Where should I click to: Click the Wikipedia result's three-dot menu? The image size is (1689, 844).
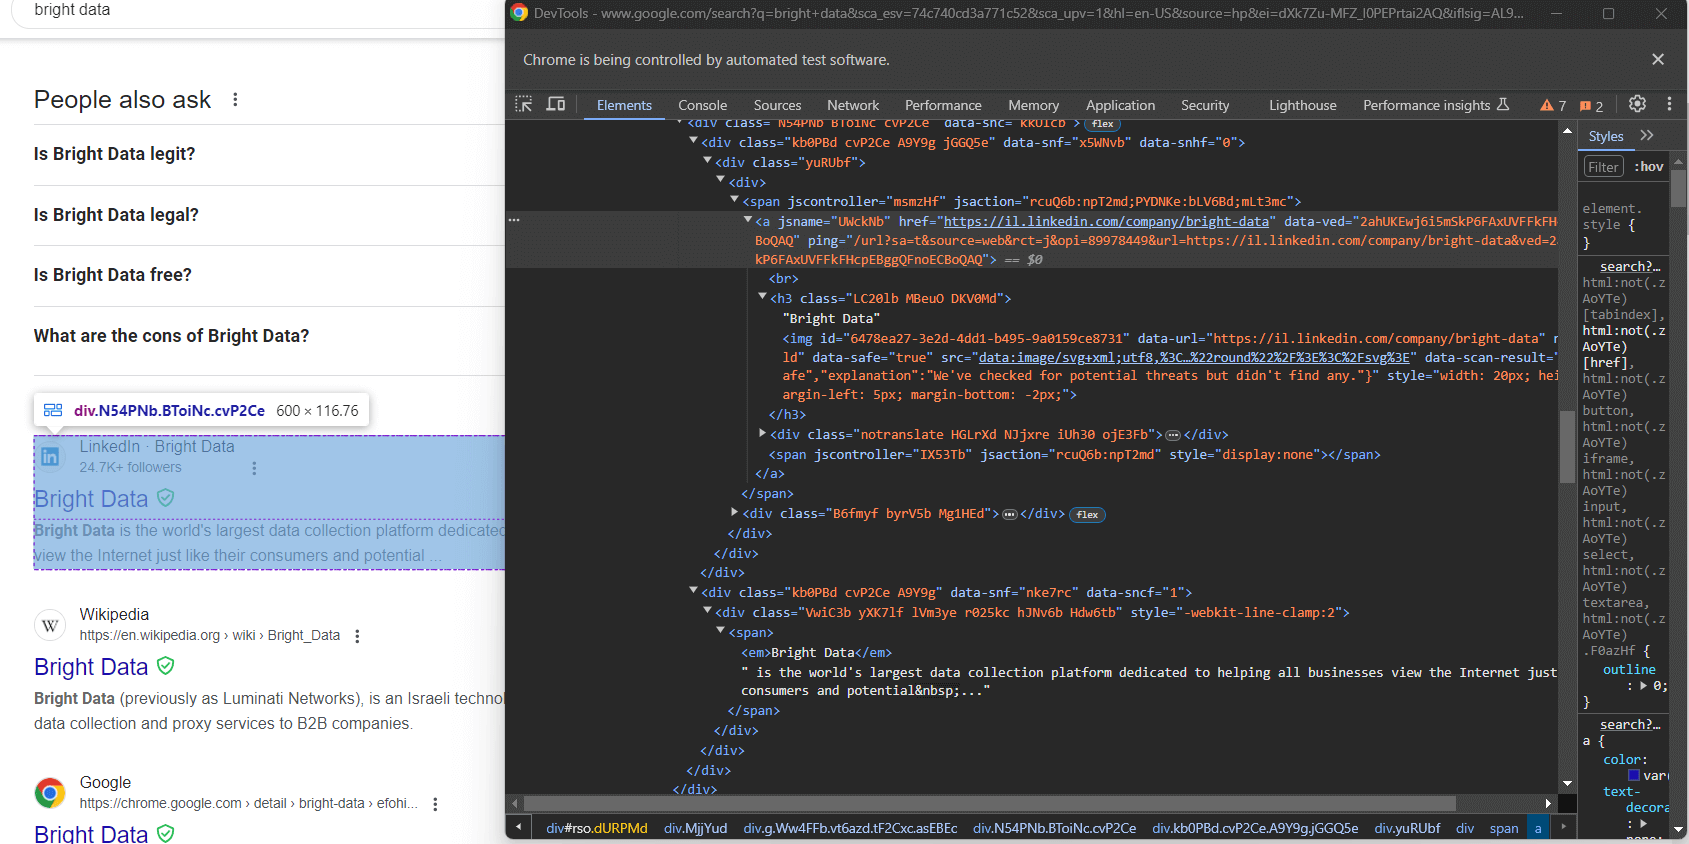tap(357, 636)
